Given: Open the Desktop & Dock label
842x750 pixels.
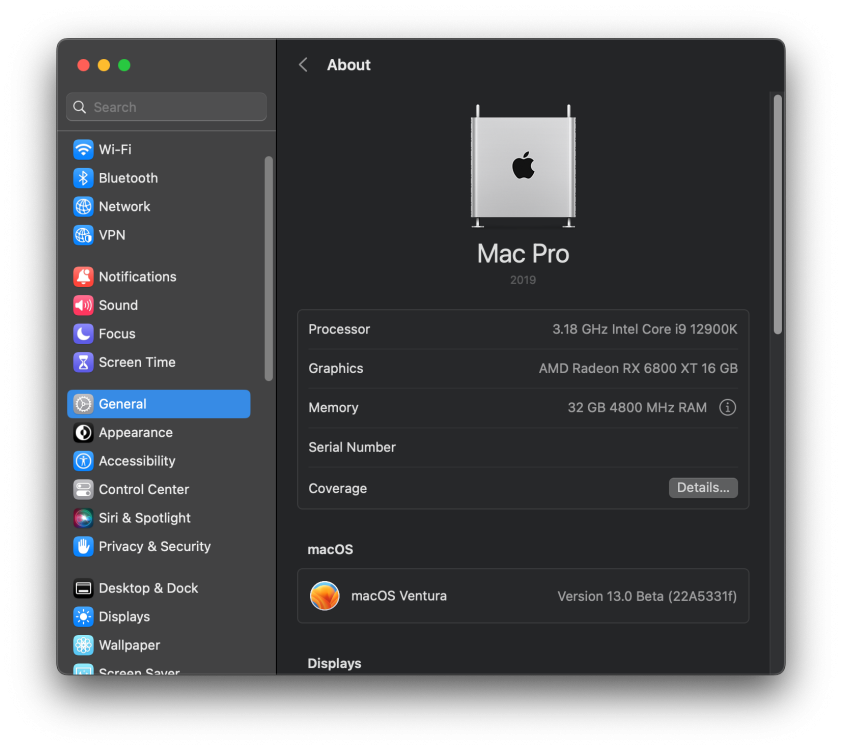Looking at the screenshot, I should [148, 588].
